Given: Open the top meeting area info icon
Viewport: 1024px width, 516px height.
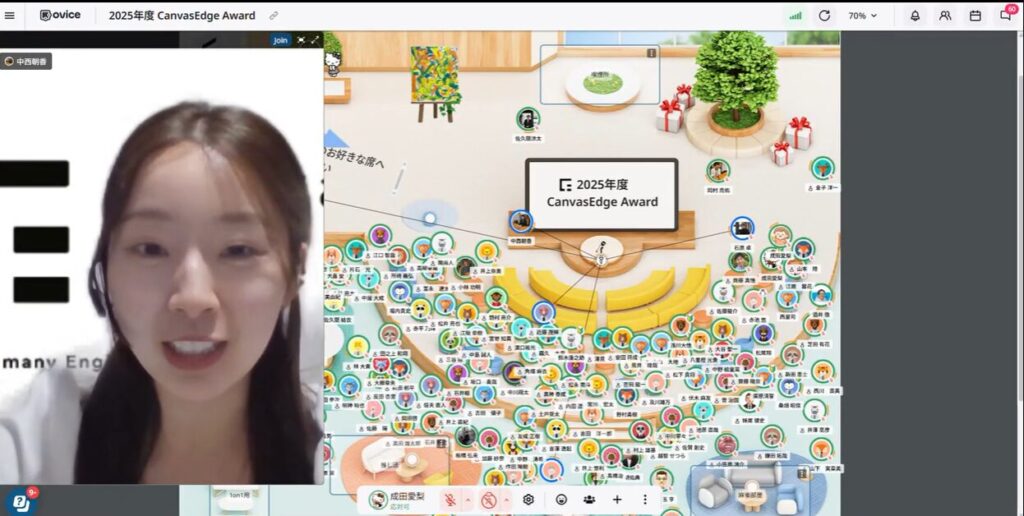Looking at the screenshot, I should pyautogui.click(x=651, y=54).
